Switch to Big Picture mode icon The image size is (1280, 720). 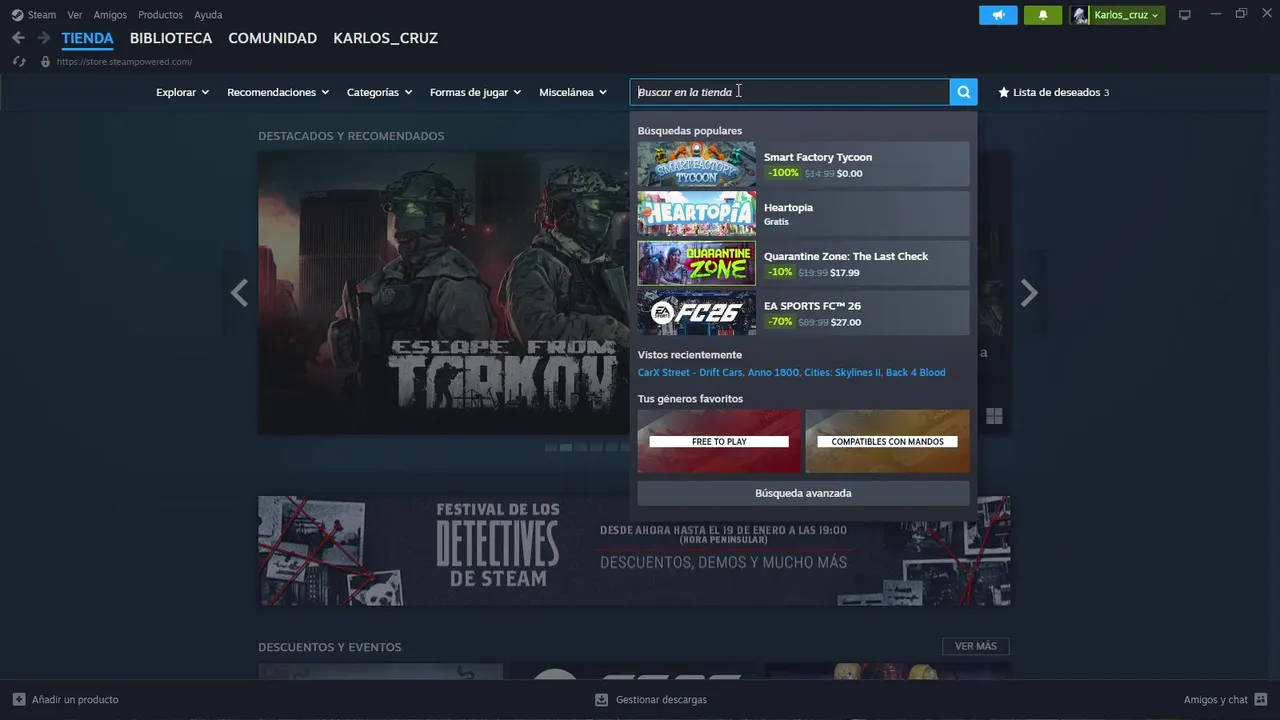[1185, 15]
